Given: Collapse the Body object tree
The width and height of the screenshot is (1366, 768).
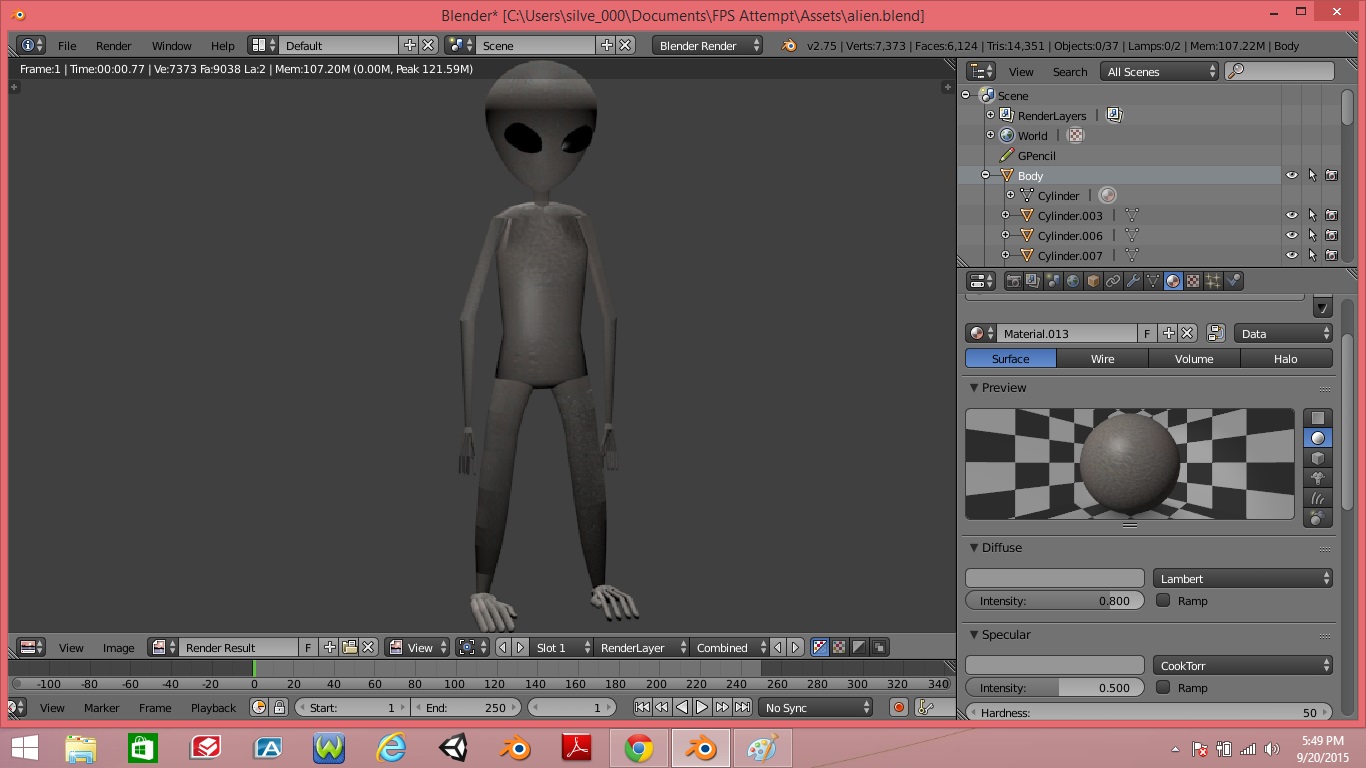Looking at the screenshot, I should click(x=985, y=176).
